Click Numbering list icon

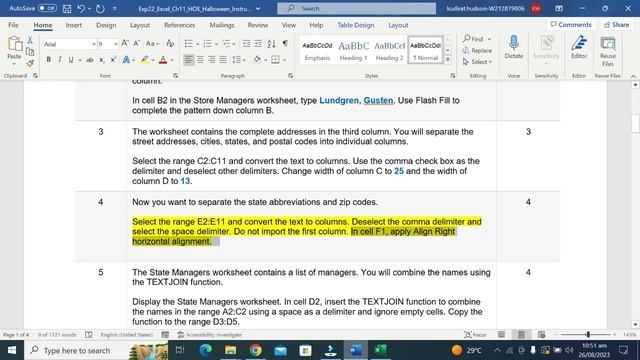207,43
